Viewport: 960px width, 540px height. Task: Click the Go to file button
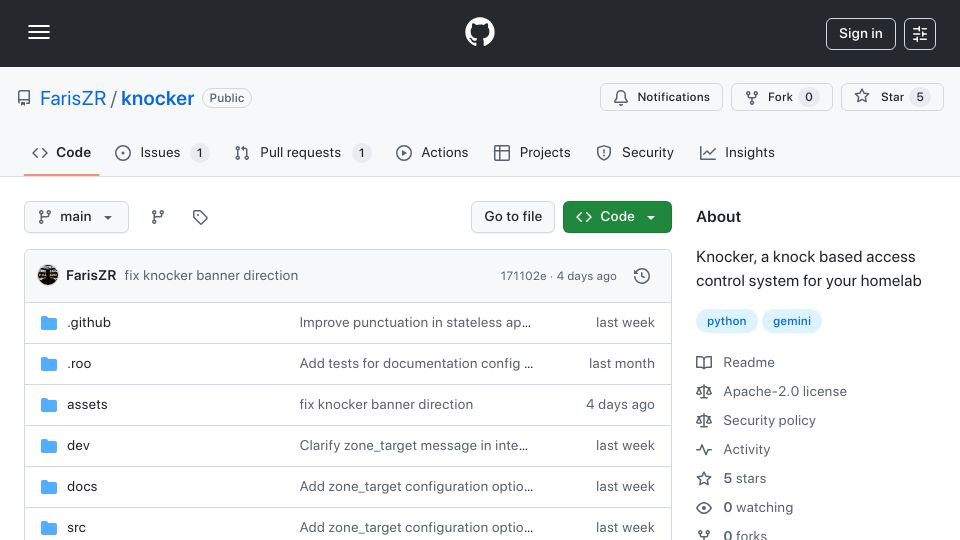pyautogui.click(x=513, y=217)
